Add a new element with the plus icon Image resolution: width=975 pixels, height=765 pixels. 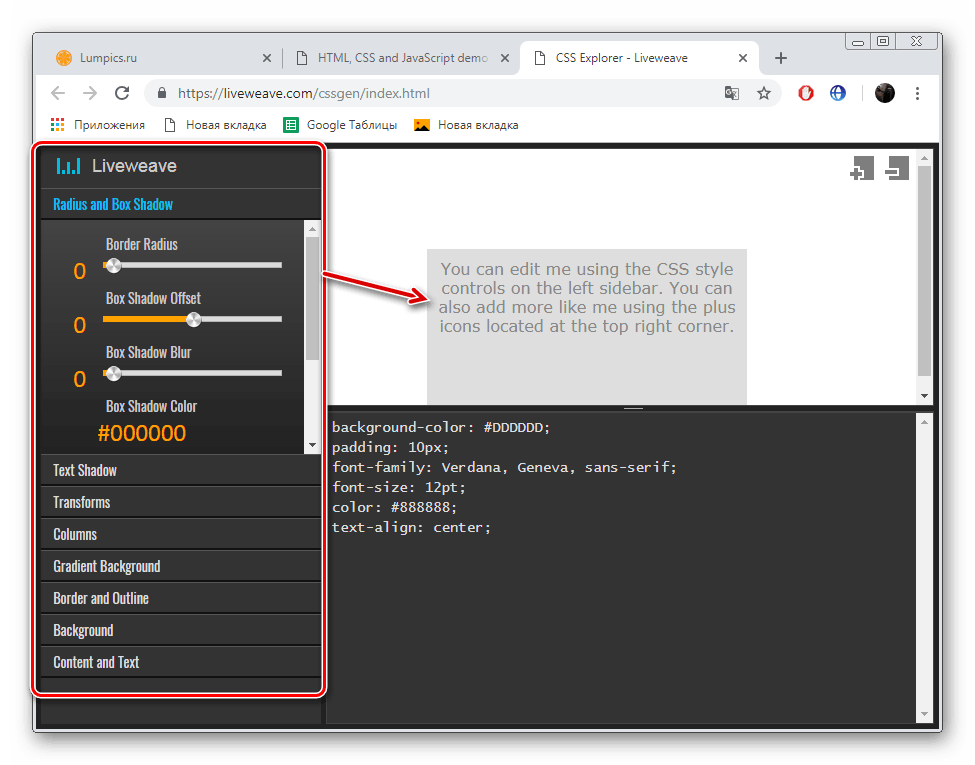862,168
